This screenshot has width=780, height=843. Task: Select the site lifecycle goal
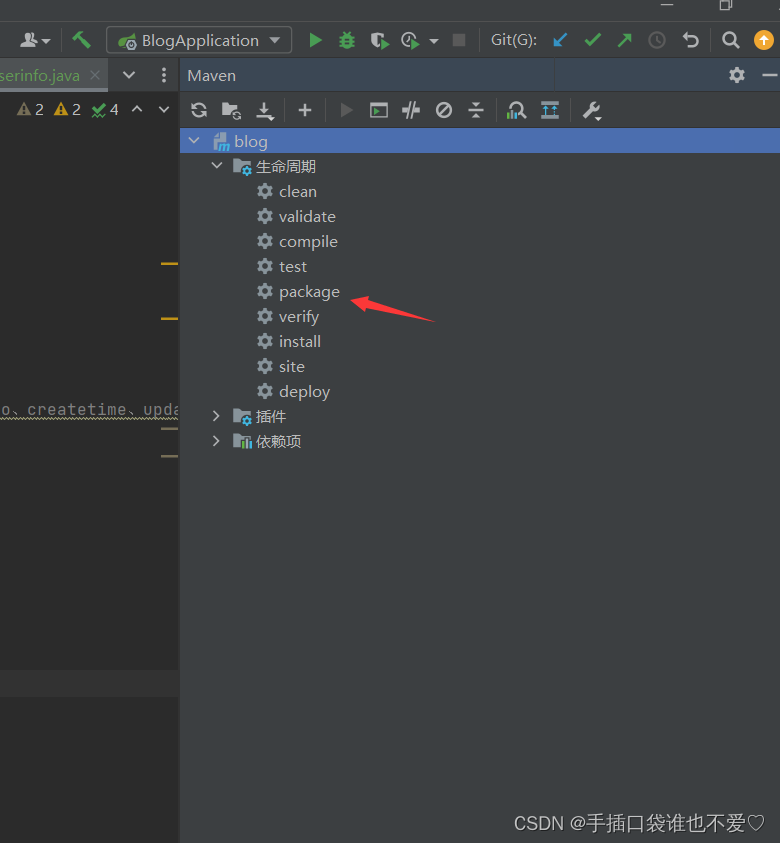(x=292, y=367)
